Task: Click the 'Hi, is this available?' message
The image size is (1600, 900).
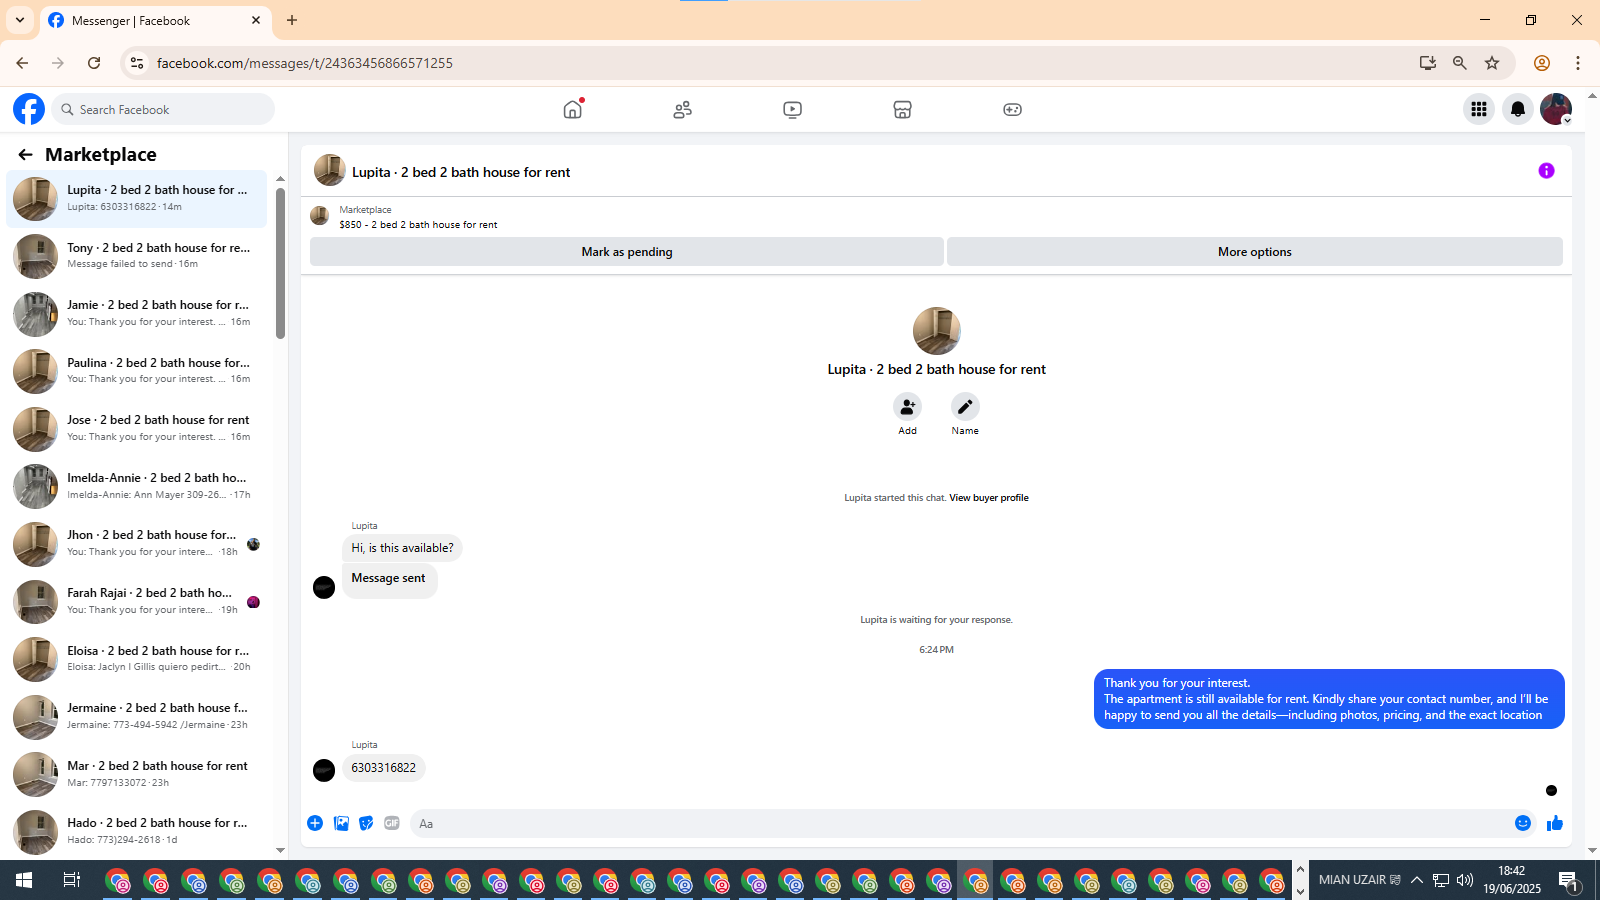Action: click(x=402, y=548)
